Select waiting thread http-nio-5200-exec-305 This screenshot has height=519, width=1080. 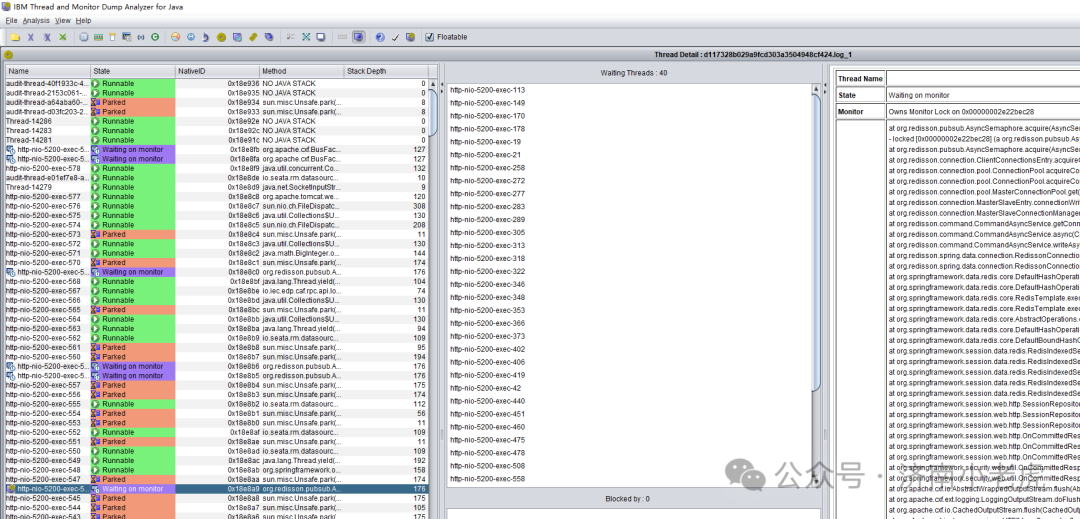pos(487,233)
